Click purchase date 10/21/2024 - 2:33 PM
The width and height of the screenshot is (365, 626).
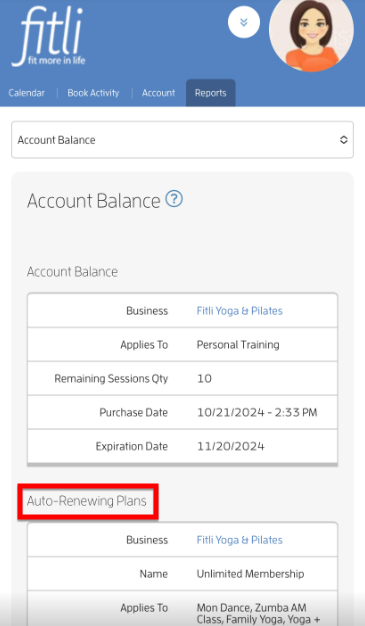click(x=257, y=412)
